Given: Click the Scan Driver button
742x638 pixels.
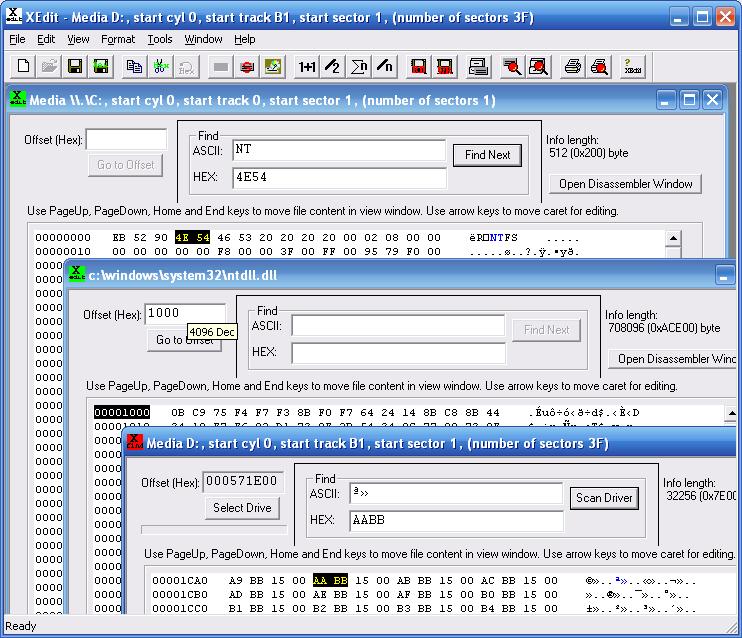Looking at the screenshot, I should 604,498.
